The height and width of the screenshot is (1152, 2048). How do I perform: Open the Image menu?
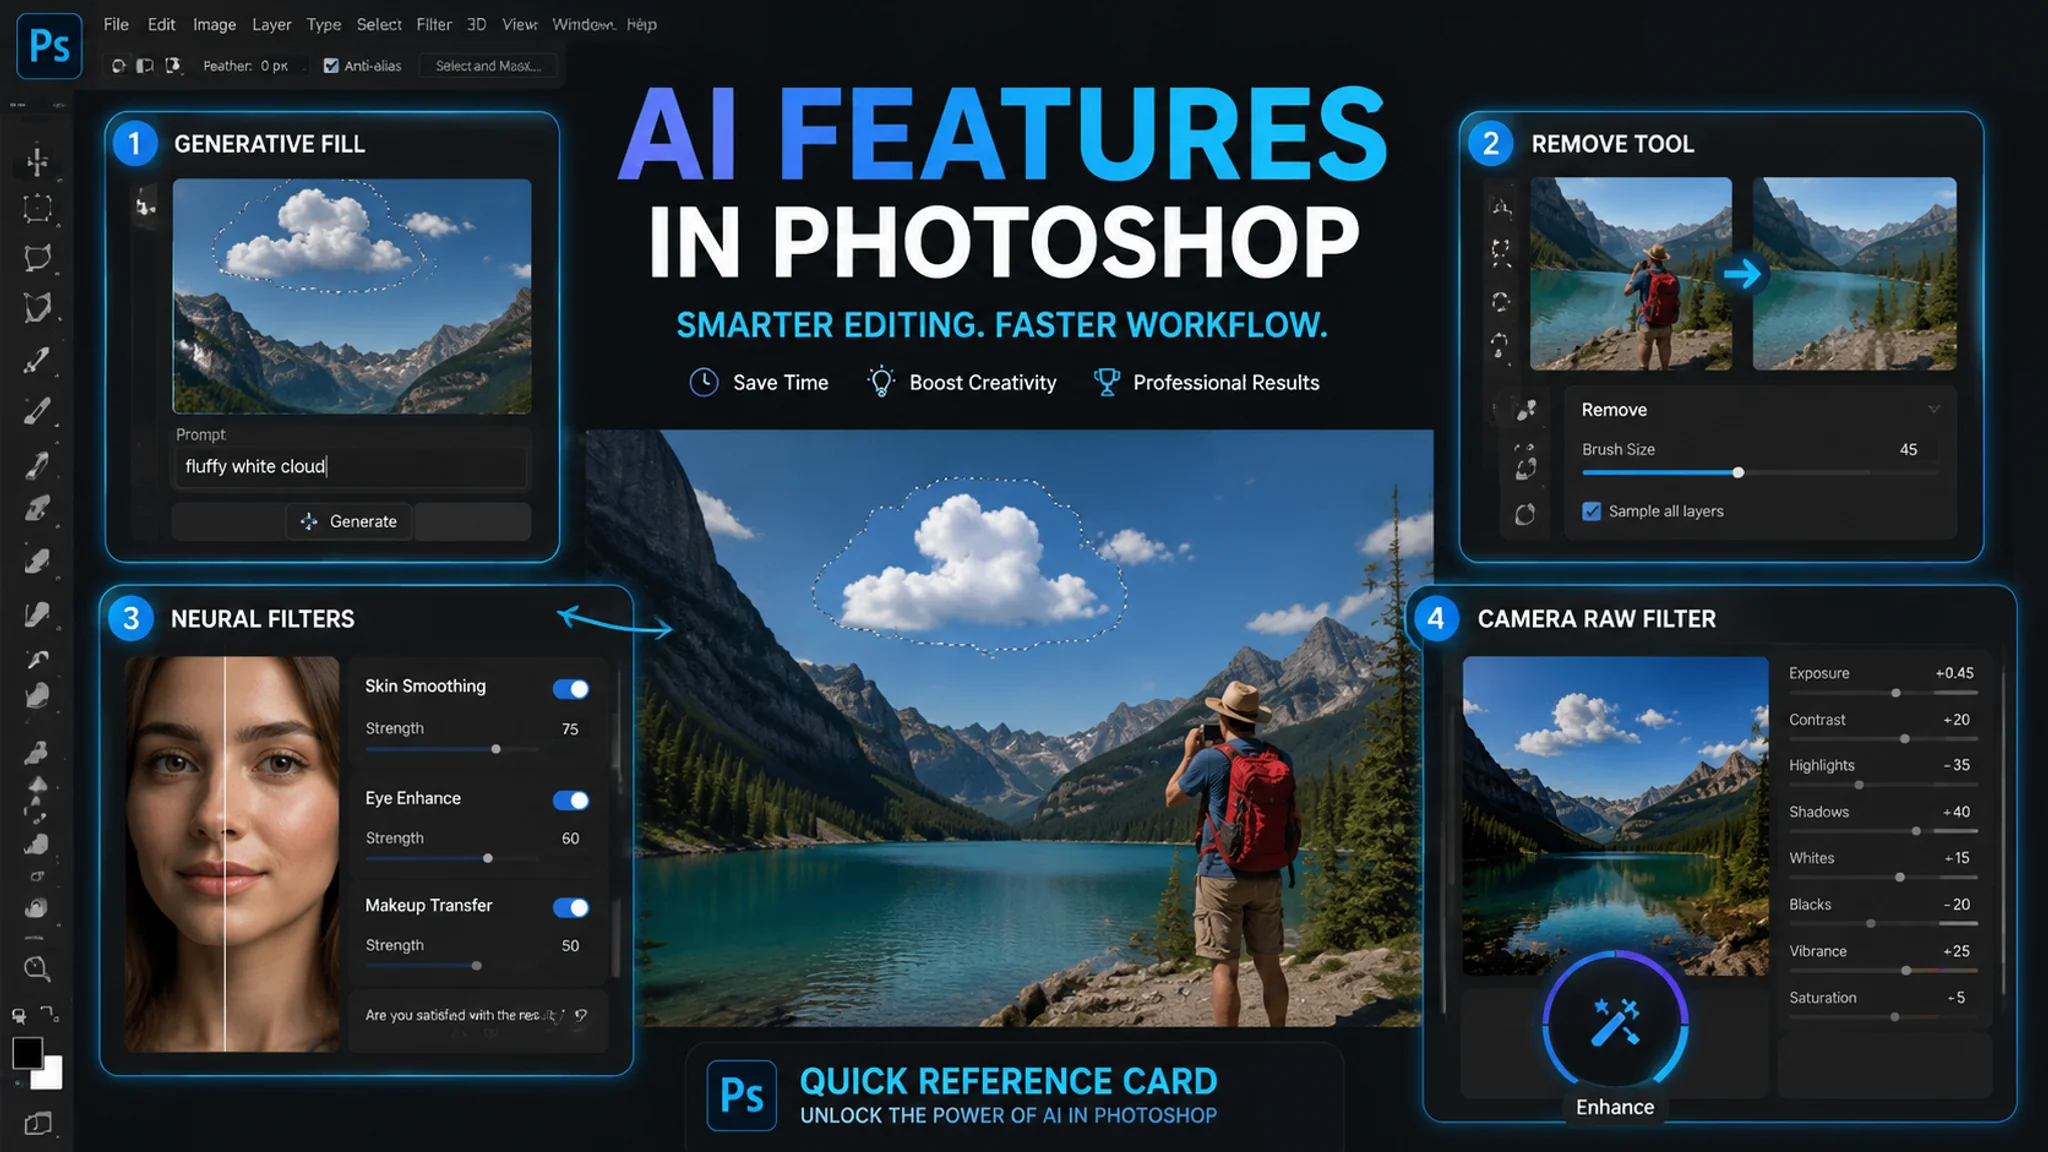(214, 24)
